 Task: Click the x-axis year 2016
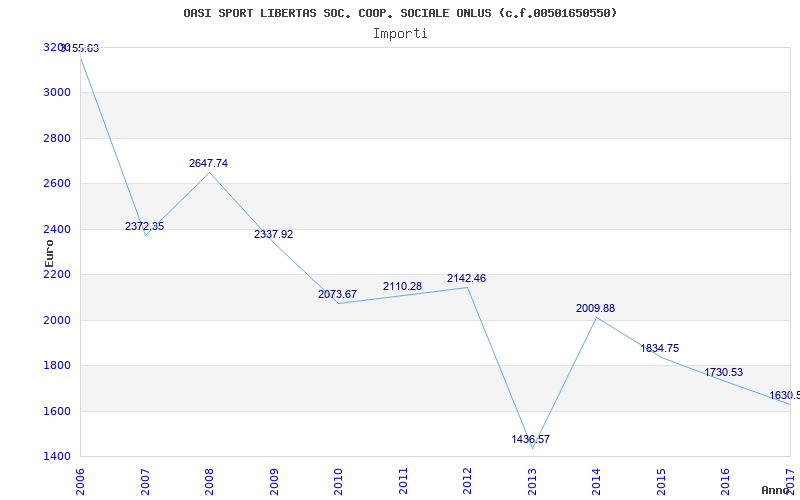pos(726,482)
